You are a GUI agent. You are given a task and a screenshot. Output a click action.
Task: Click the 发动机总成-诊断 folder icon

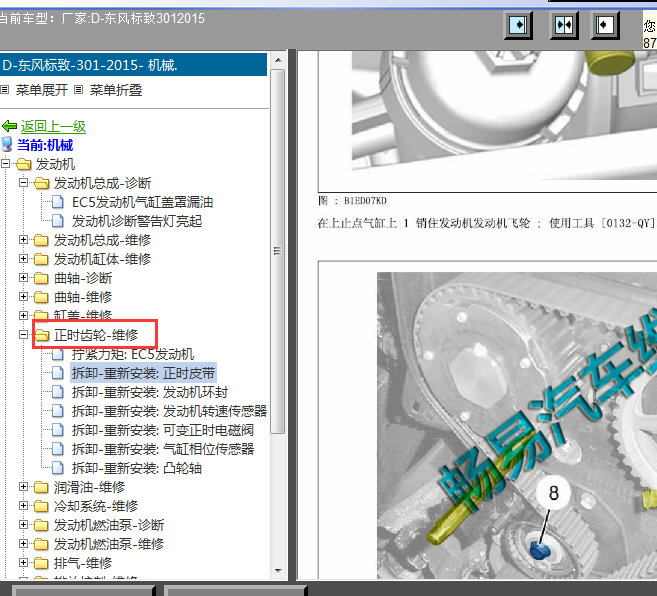point(41,183)
